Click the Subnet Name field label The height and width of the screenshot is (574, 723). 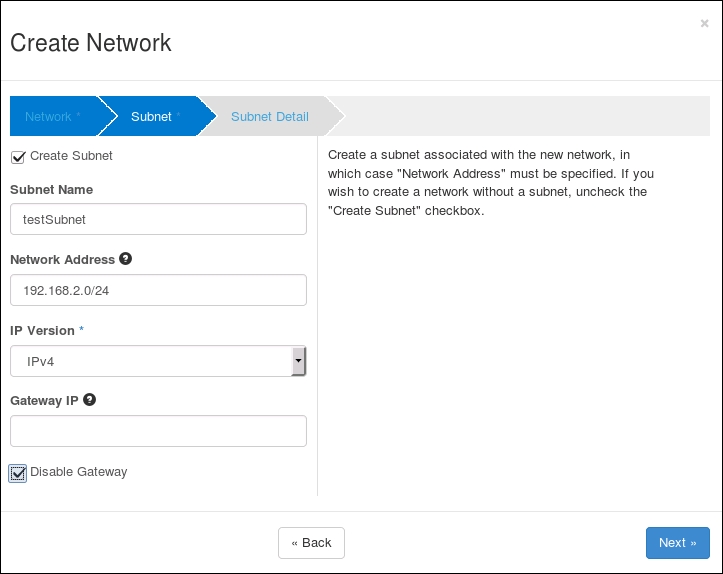pos(51,189)
